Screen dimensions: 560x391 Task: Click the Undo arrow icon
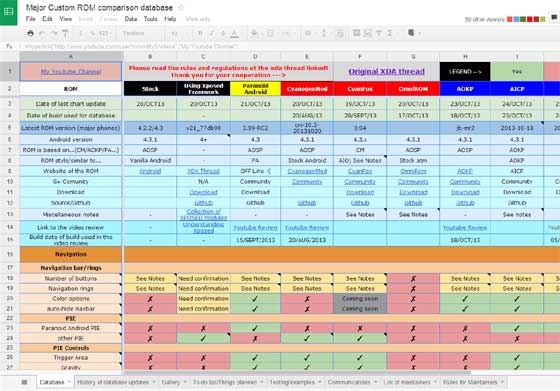(42, 33)
